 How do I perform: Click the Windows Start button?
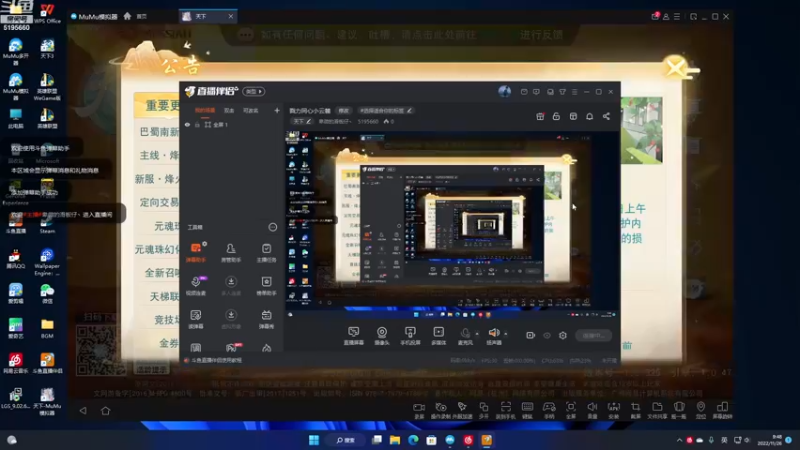(314, 440)
